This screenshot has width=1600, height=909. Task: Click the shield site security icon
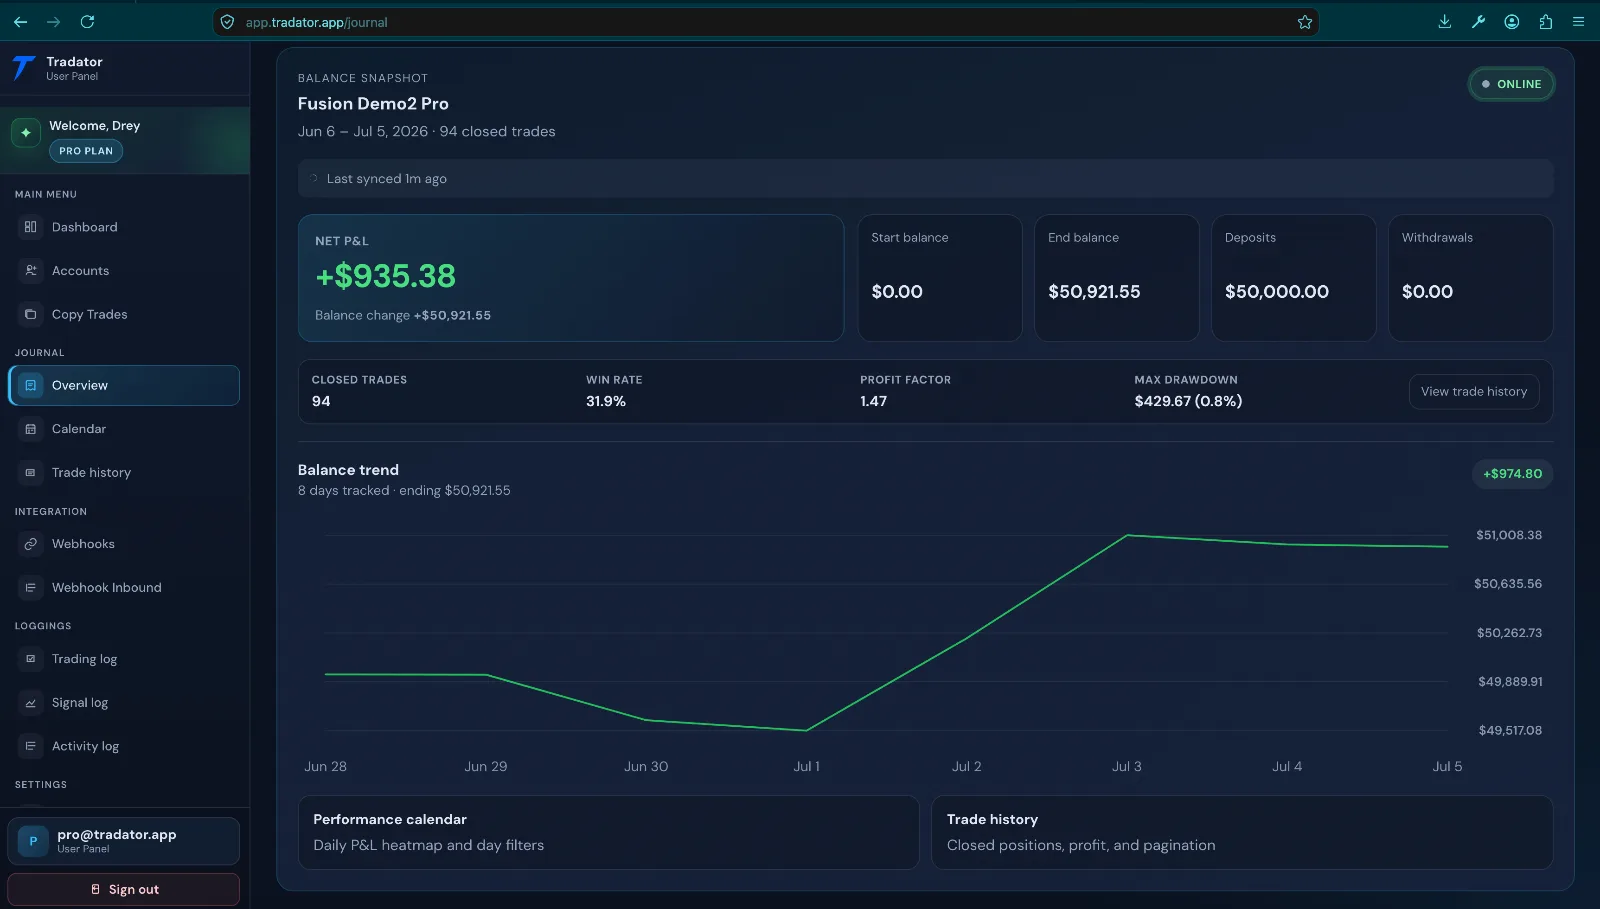228,22
